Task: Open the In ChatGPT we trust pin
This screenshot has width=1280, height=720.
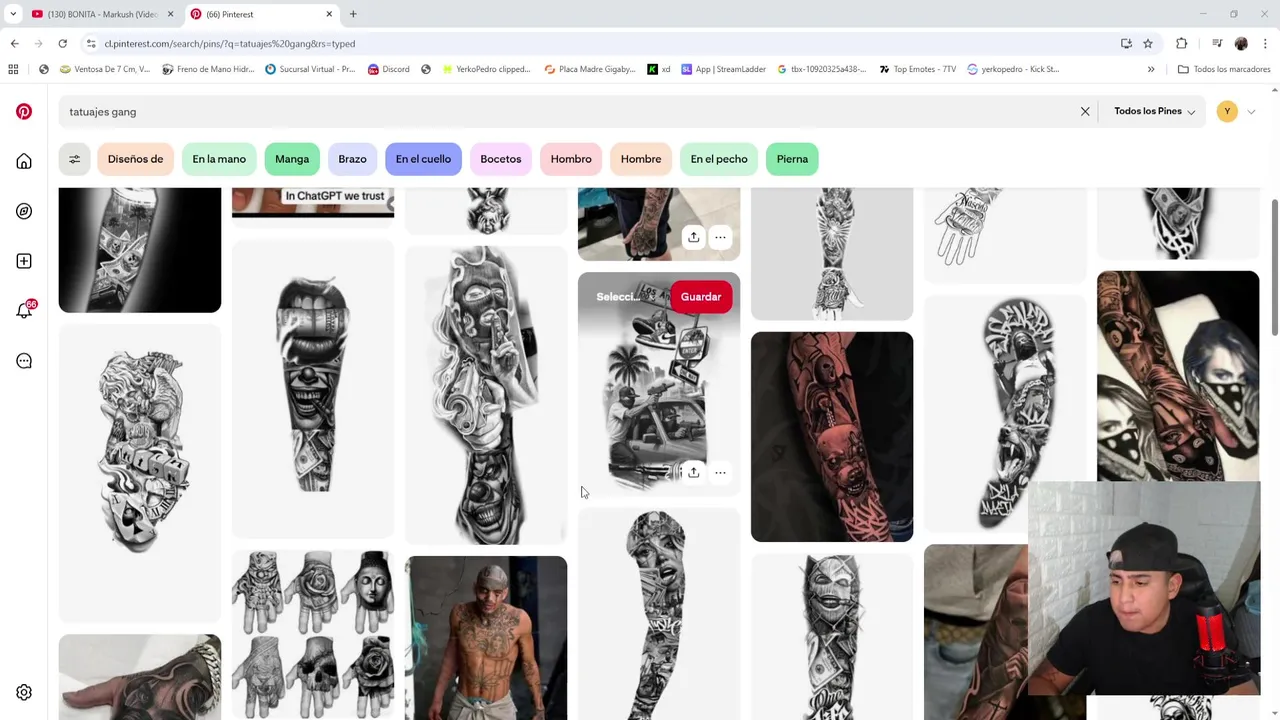Action: coord(313,202)
